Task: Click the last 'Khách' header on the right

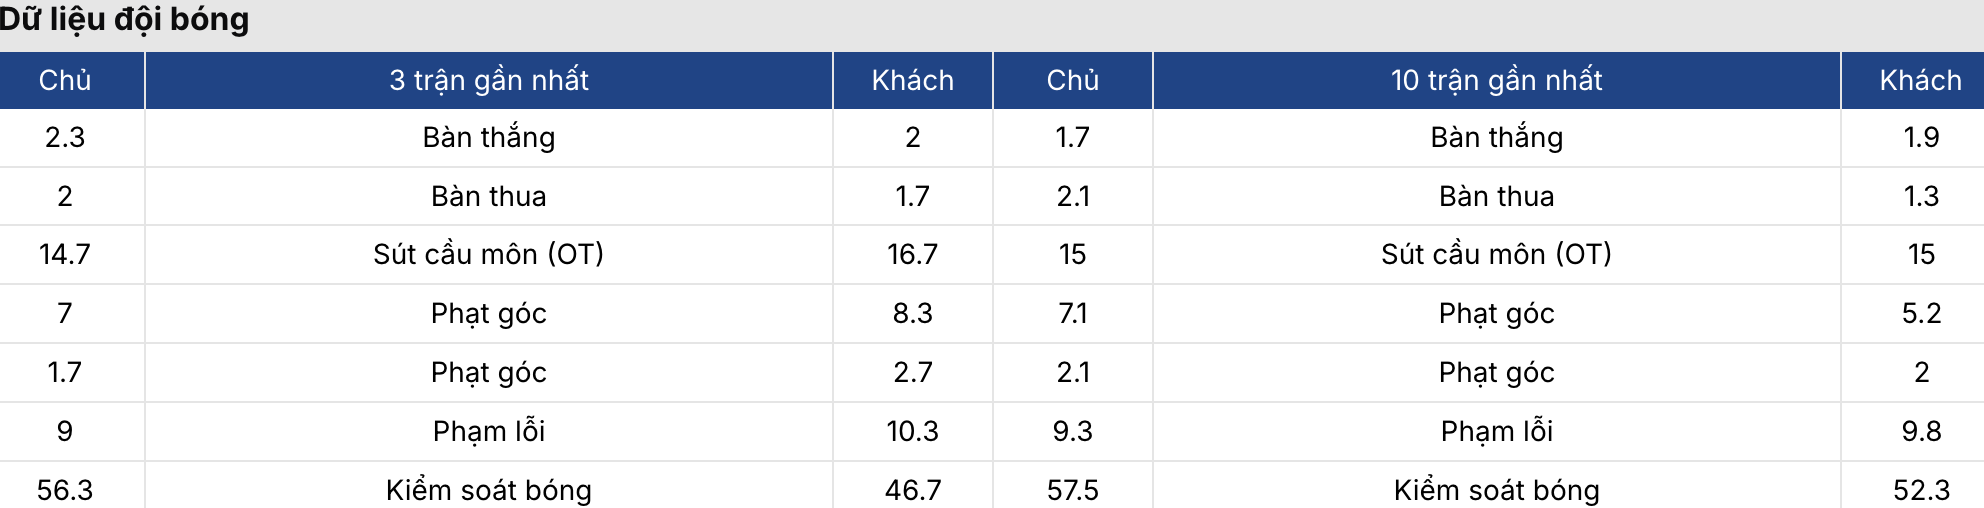Action: pyautogui.click(x=1920, y=80)
